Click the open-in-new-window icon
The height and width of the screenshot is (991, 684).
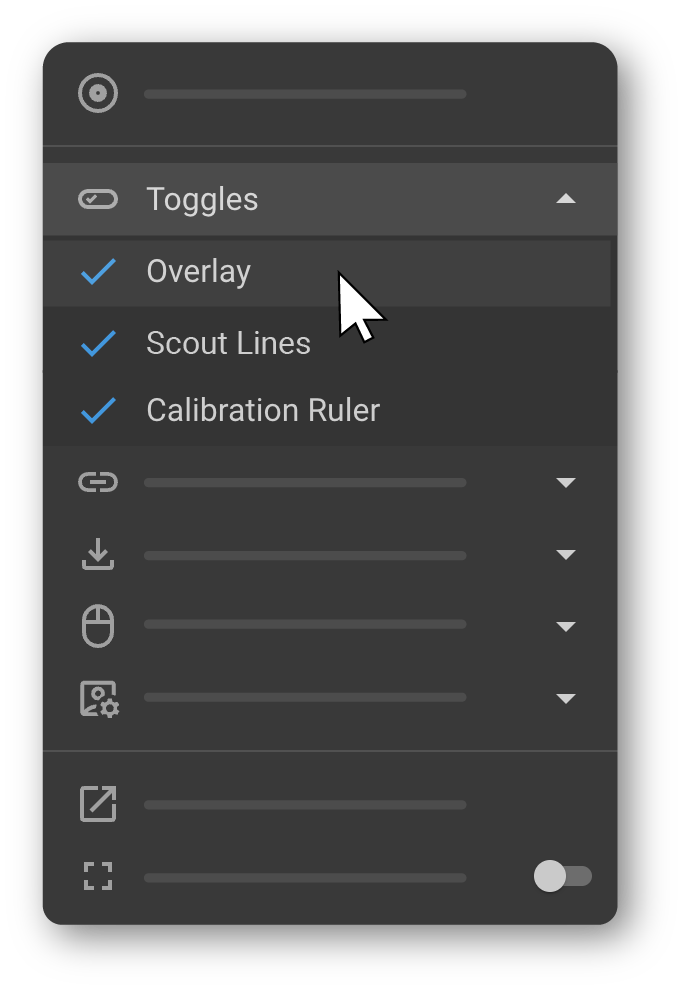(98, 804)
